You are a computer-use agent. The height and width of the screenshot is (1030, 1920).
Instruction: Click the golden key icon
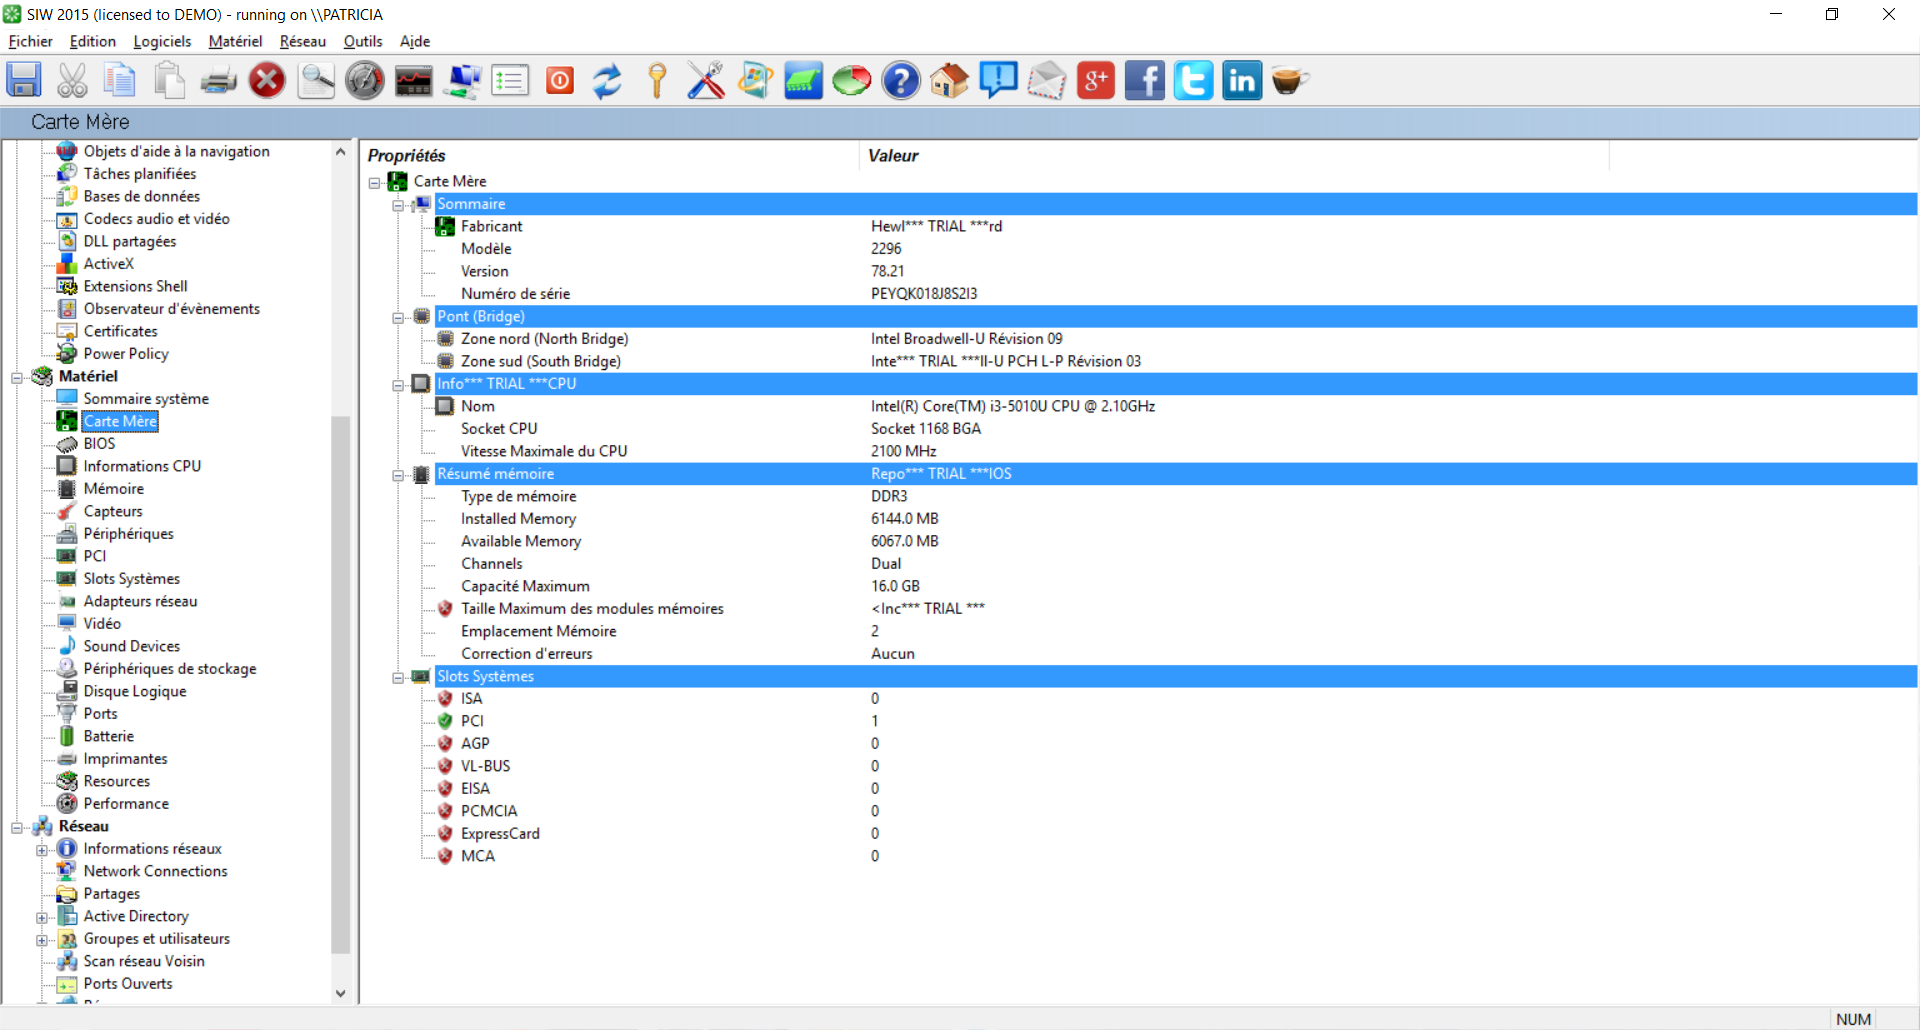[657, 80]
